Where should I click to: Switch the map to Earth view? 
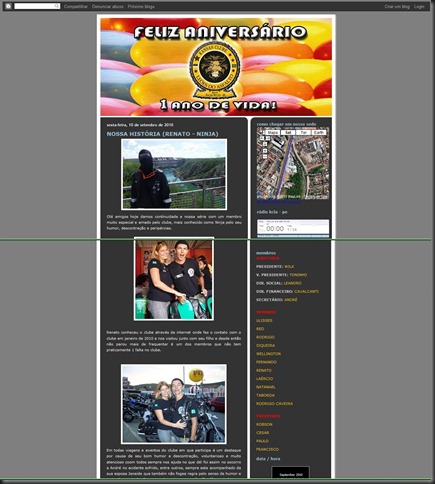click(x=319, y=132)
